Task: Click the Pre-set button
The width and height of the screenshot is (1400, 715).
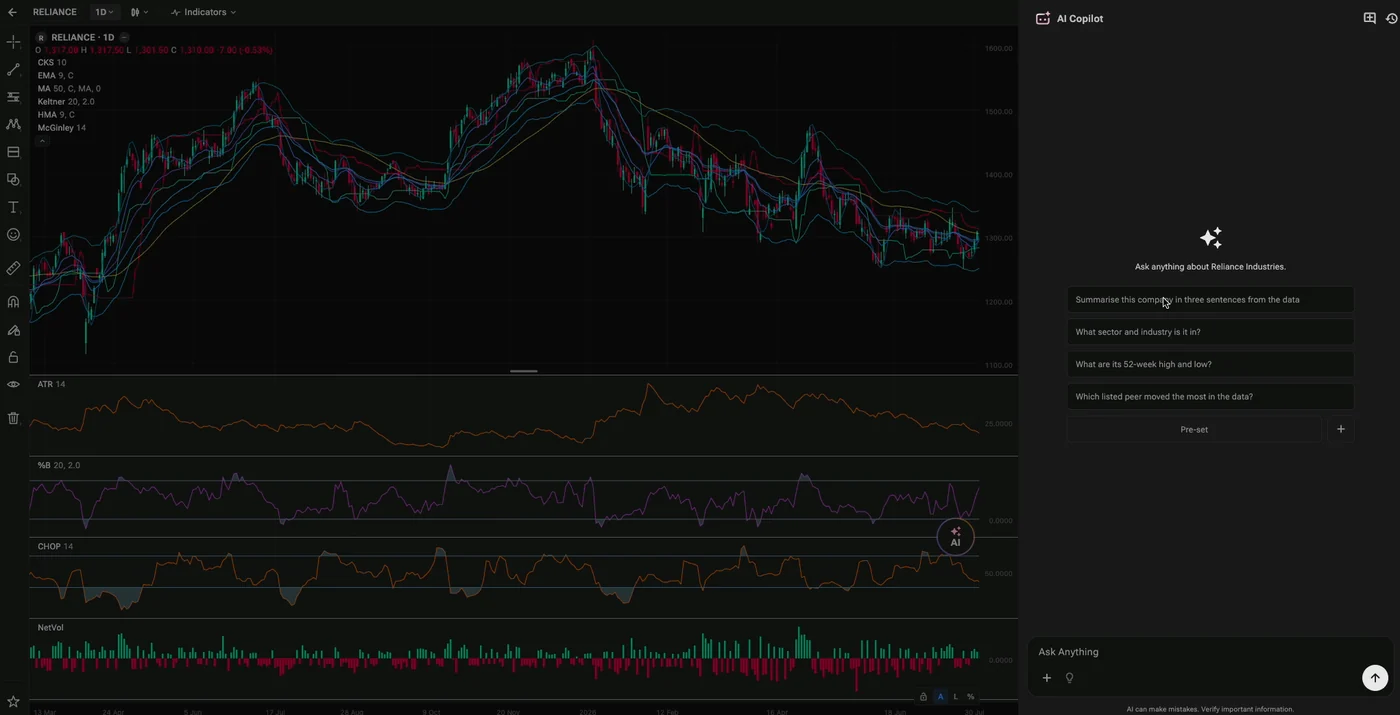Action: click(x=1194, y=429)
